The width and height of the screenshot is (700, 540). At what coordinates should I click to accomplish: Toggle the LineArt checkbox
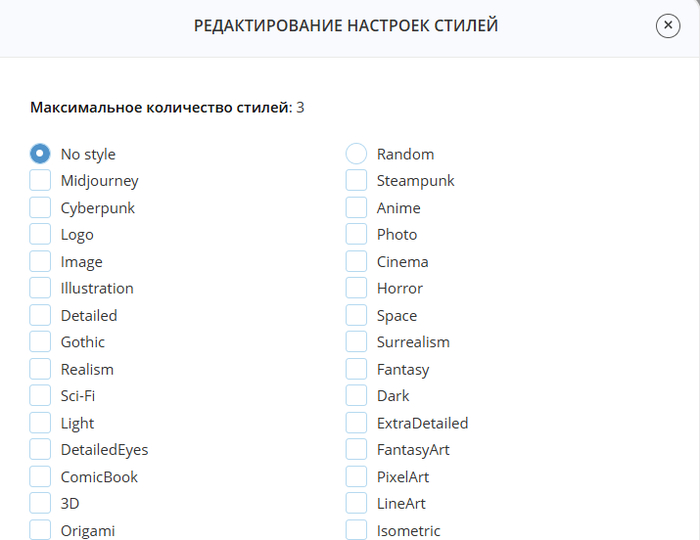(x=356, y=503)
